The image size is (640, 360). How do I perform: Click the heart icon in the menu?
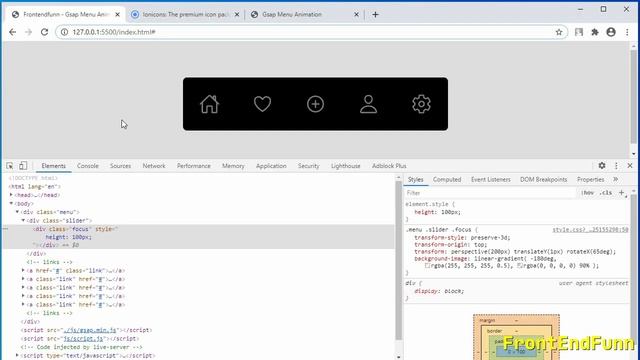262,104
